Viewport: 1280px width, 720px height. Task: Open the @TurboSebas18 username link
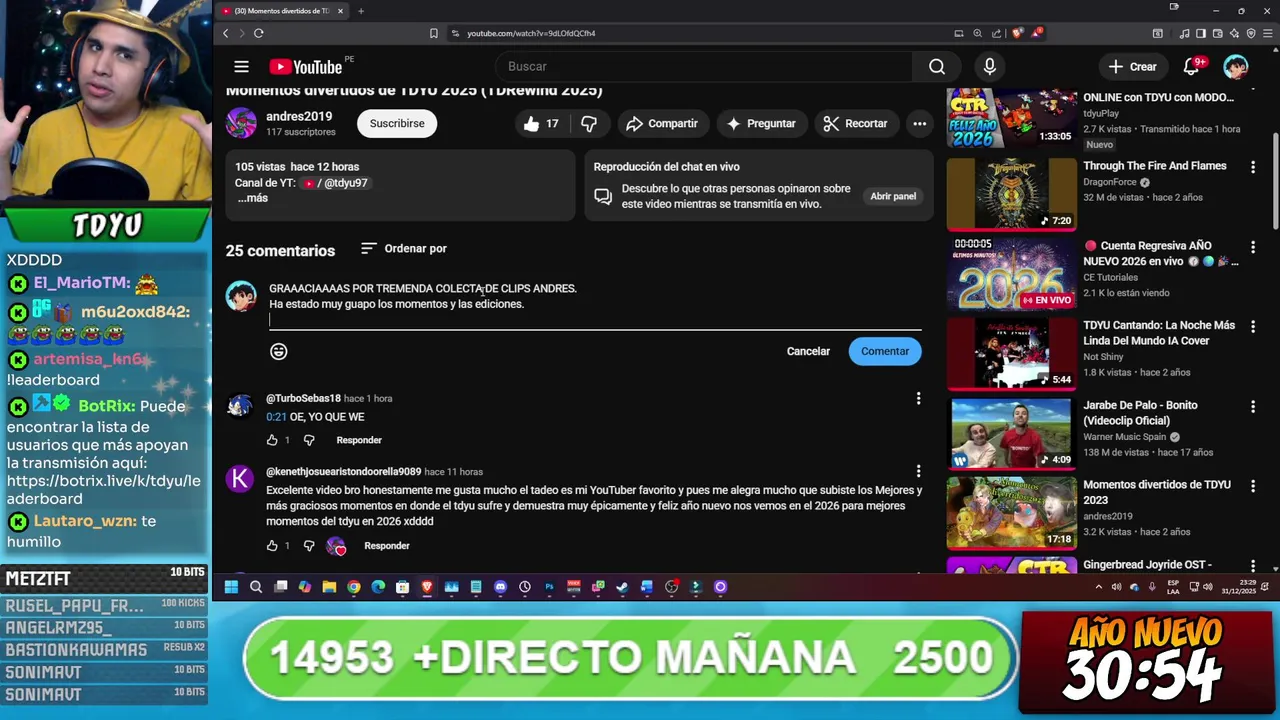(x=303, y=399)
